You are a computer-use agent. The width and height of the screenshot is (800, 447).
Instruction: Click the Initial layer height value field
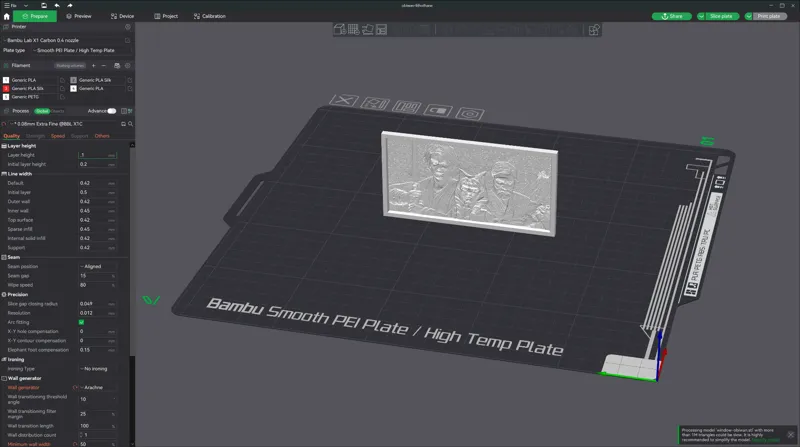(x=97, y=164)
